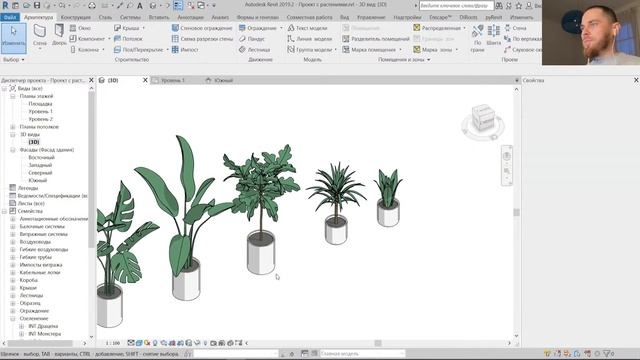Select the INT Монстера family item

point(44,334)
